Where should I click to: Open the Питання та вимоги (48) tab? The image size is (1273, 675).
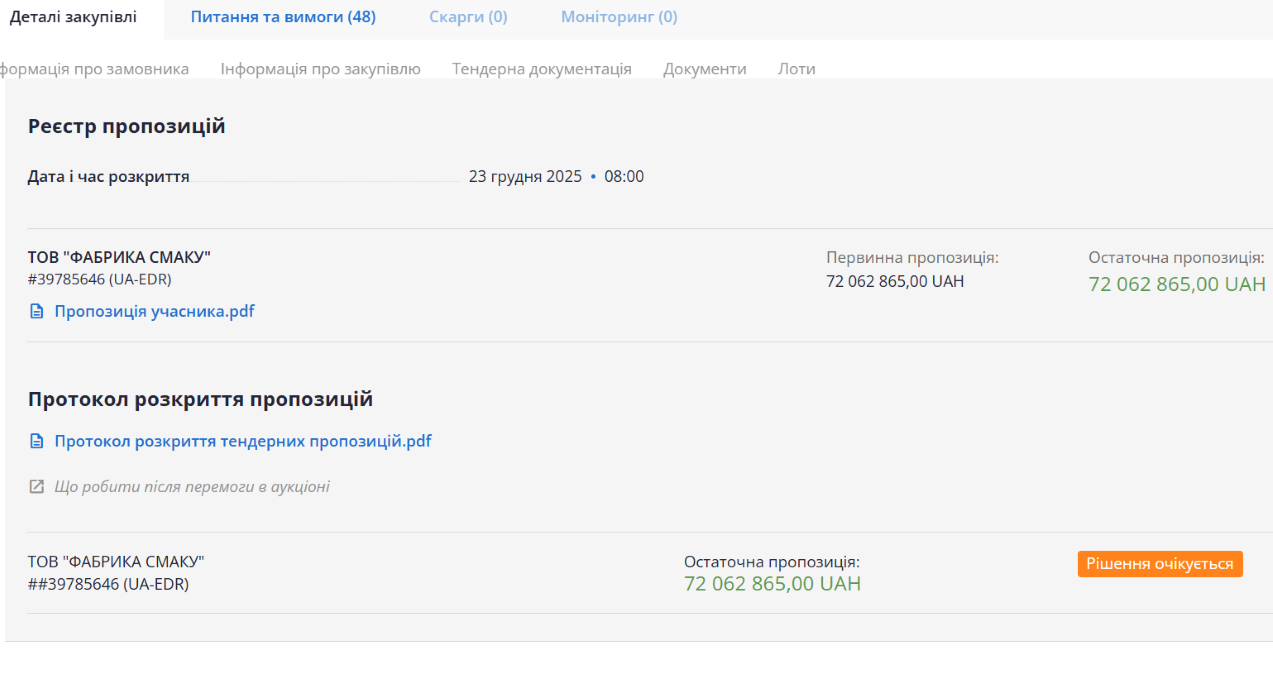coord(283,17)
